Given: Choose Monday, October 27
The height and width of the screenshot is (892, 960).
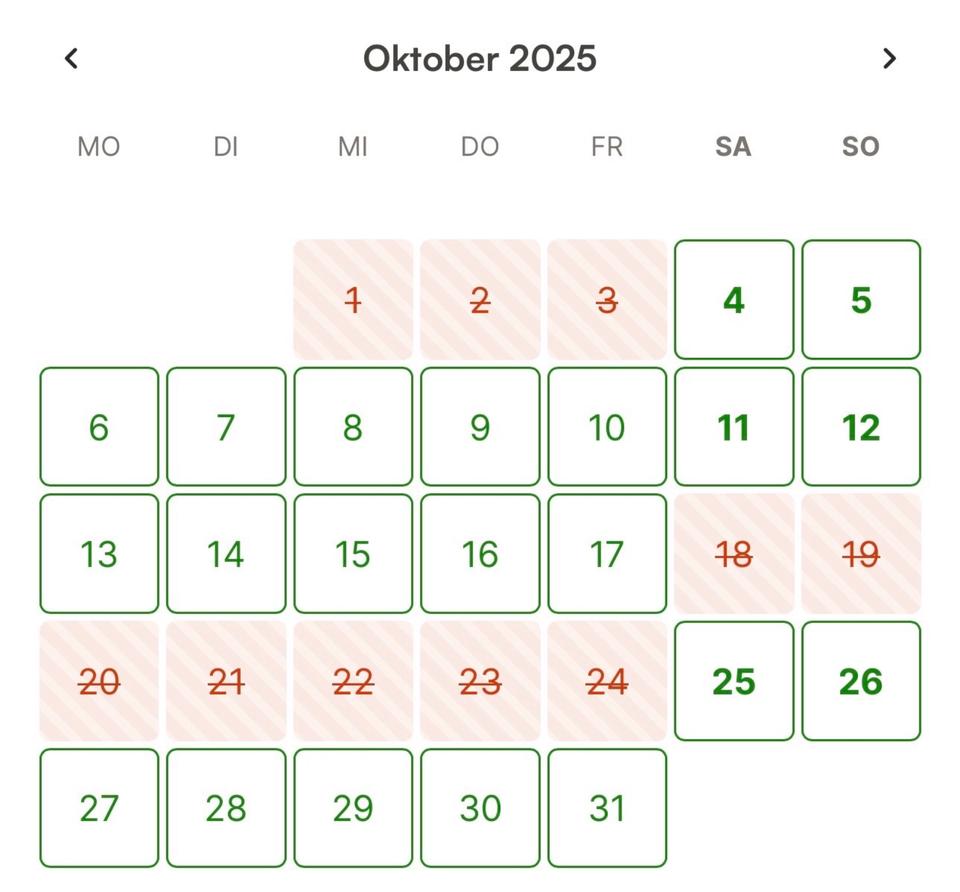Looking at the screenshot, I should tap(99, 808).
